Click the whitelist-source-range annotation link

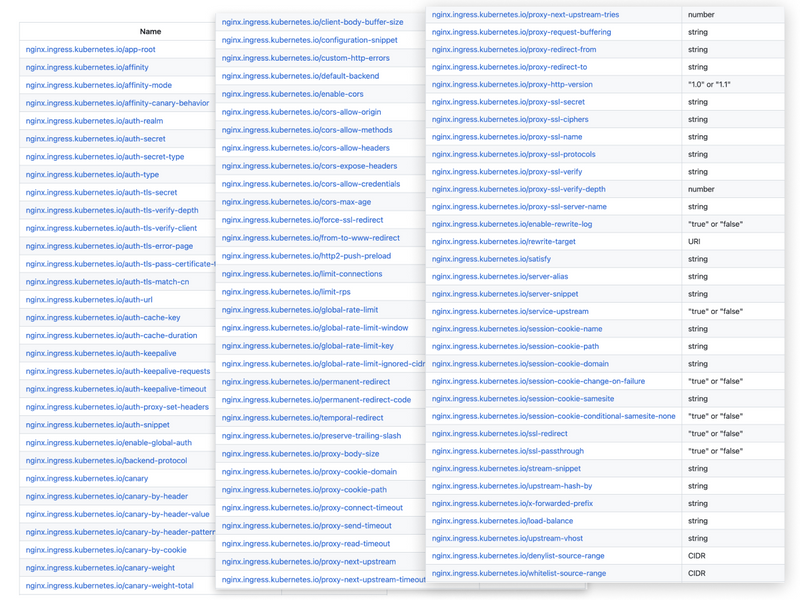point(518,573)
